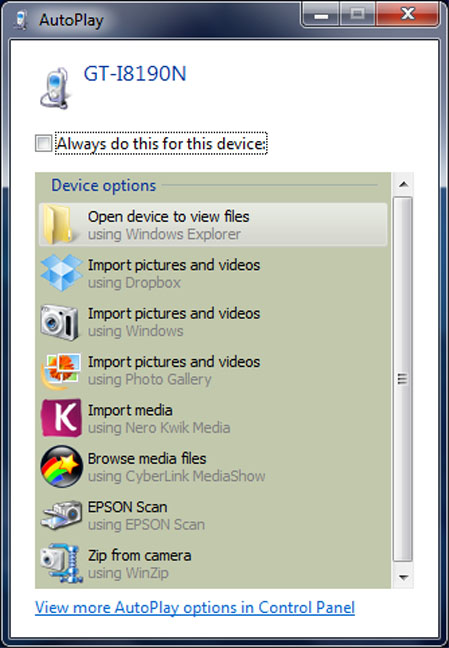Viewport: 449px width, 648px height.
Task: Choose 'Zip from camera' option text
Action: click(139, 555)
